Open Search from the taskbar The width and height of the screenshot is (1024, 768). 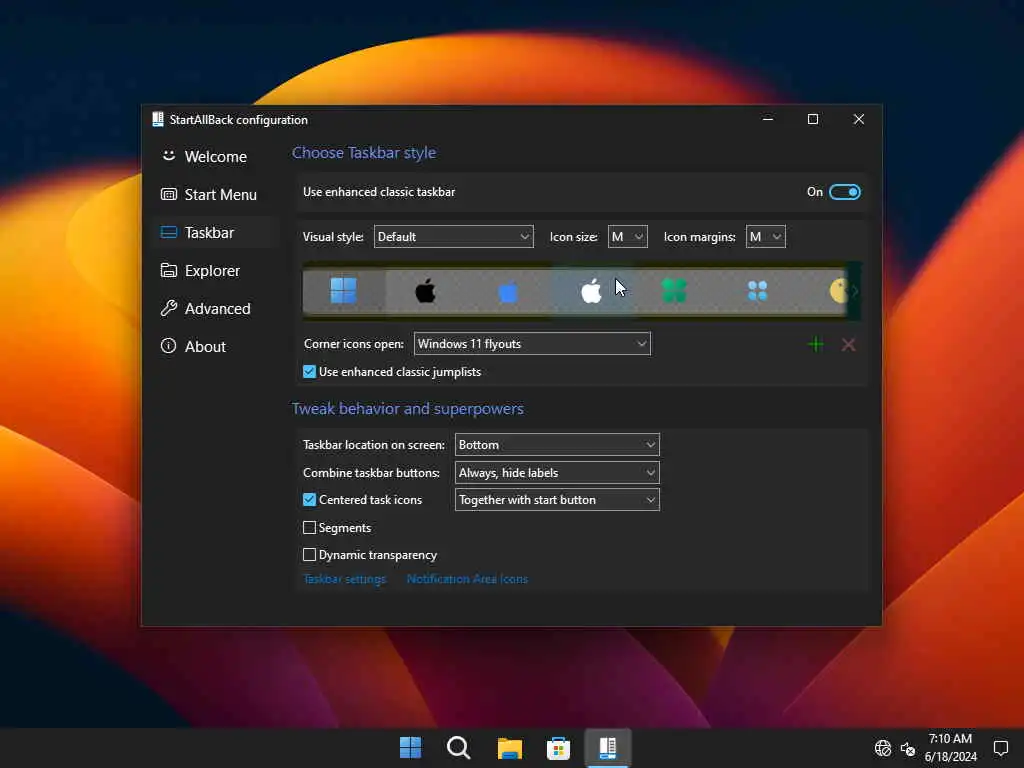[x=458, y=748]
